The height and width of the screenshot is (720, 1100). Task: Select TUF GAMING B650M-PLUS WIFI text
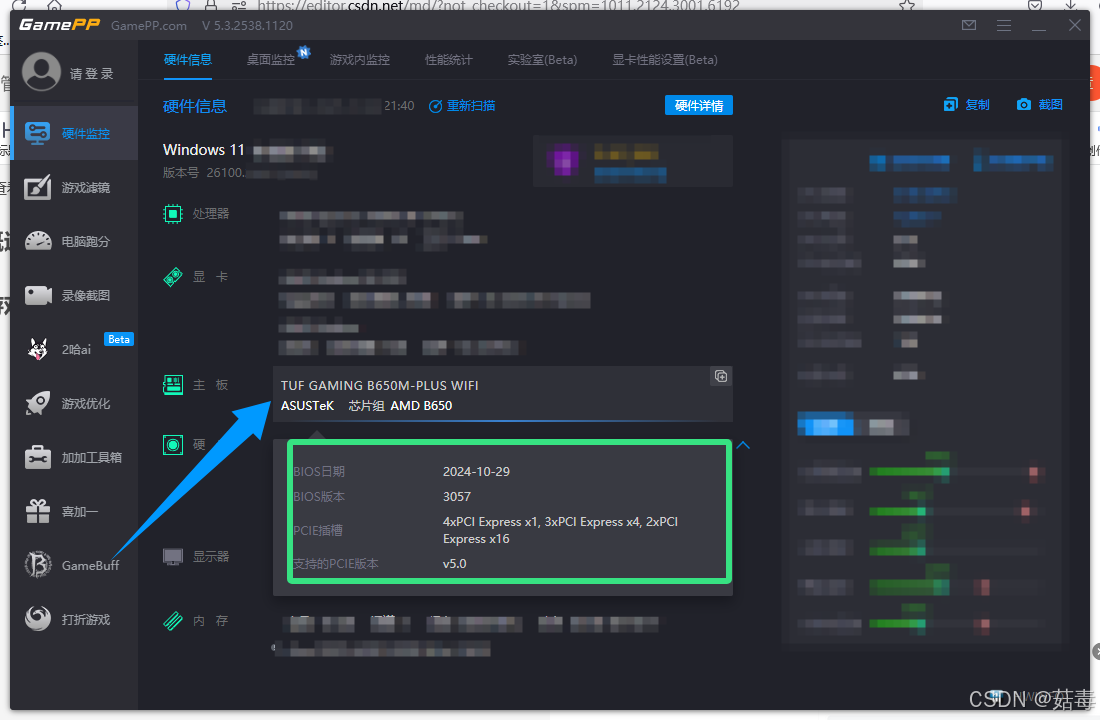click(x=380, y=385)
